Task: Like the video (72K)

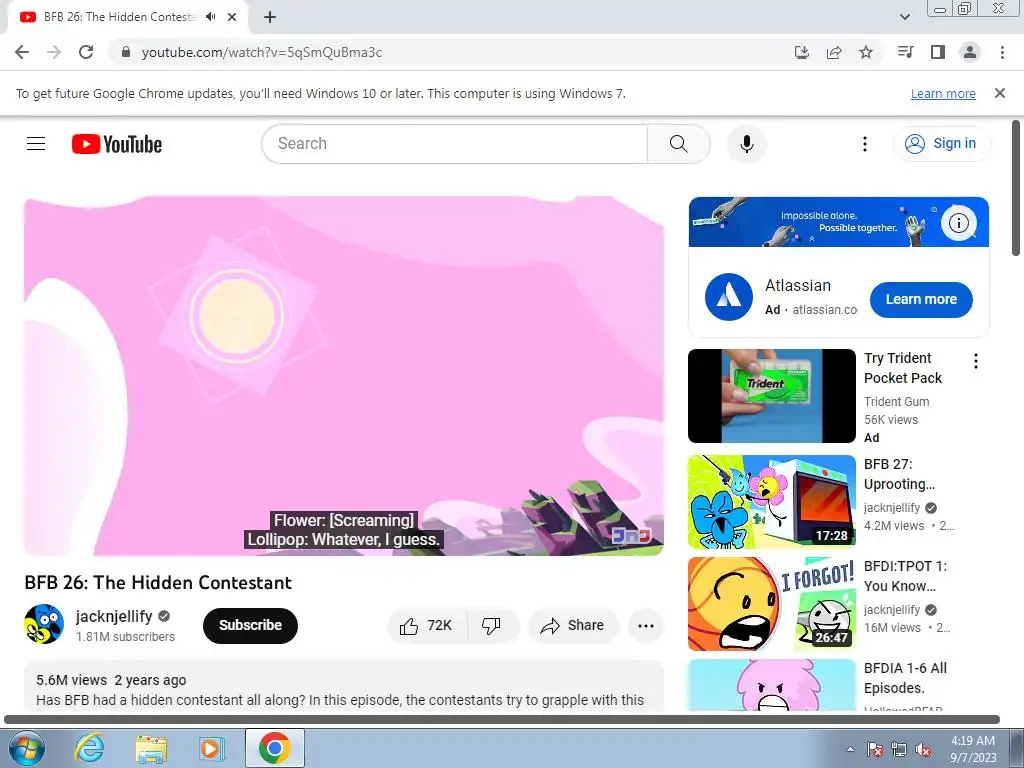Action: point(426,626)
